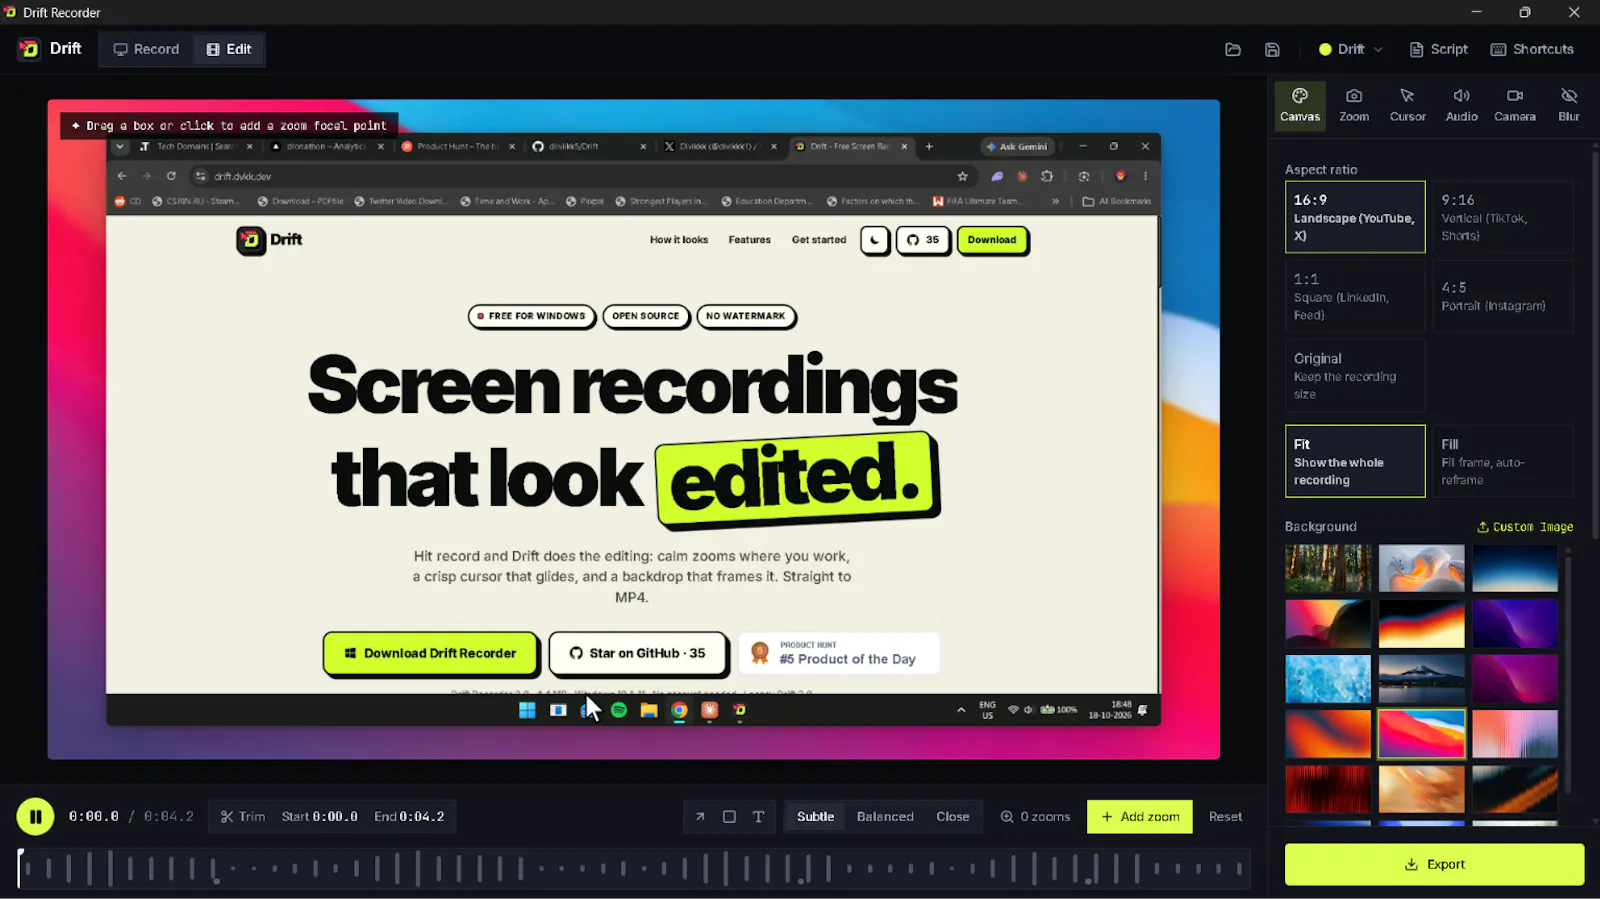Viewport: 1600px width, 899px height.
Task: Select the dark purple wave background
Action: pyautogui.click(x=1515, y=623)
